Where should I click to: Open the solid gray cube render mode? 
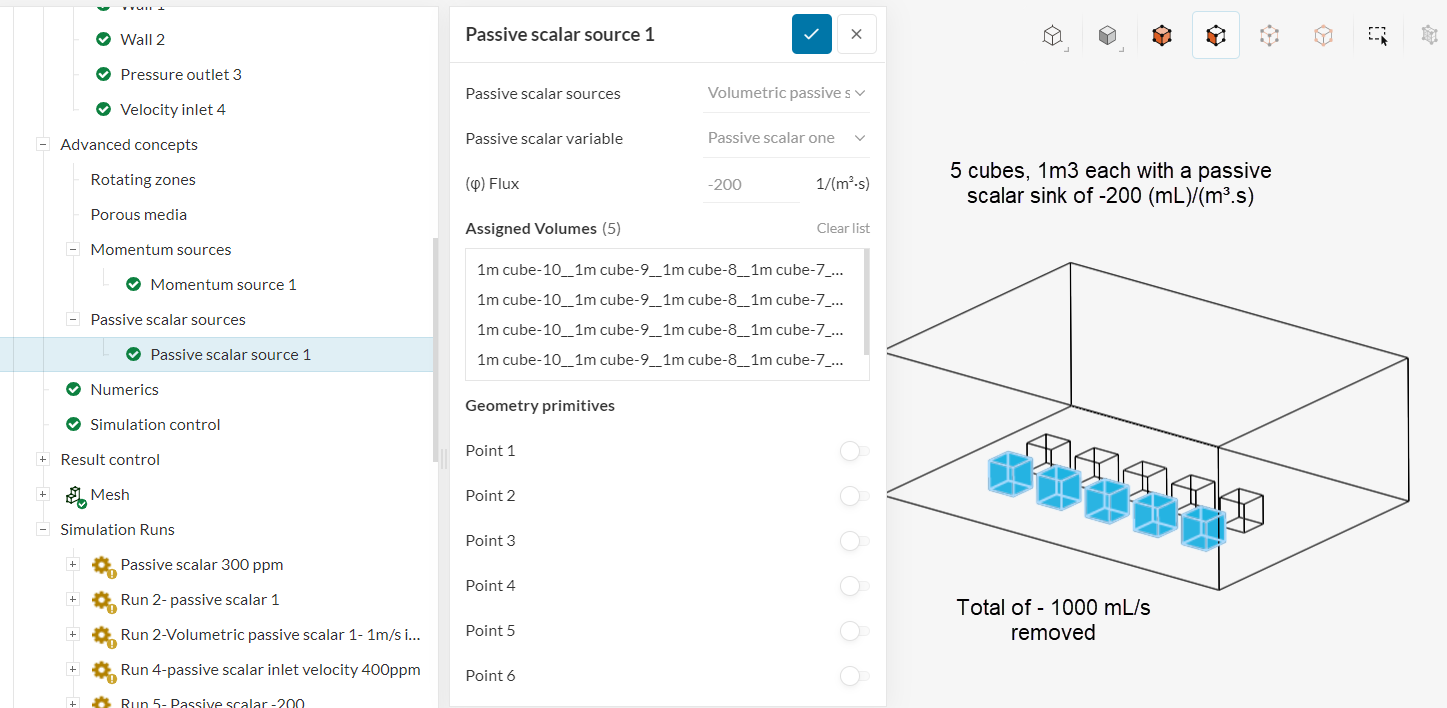pos(1107,36)
